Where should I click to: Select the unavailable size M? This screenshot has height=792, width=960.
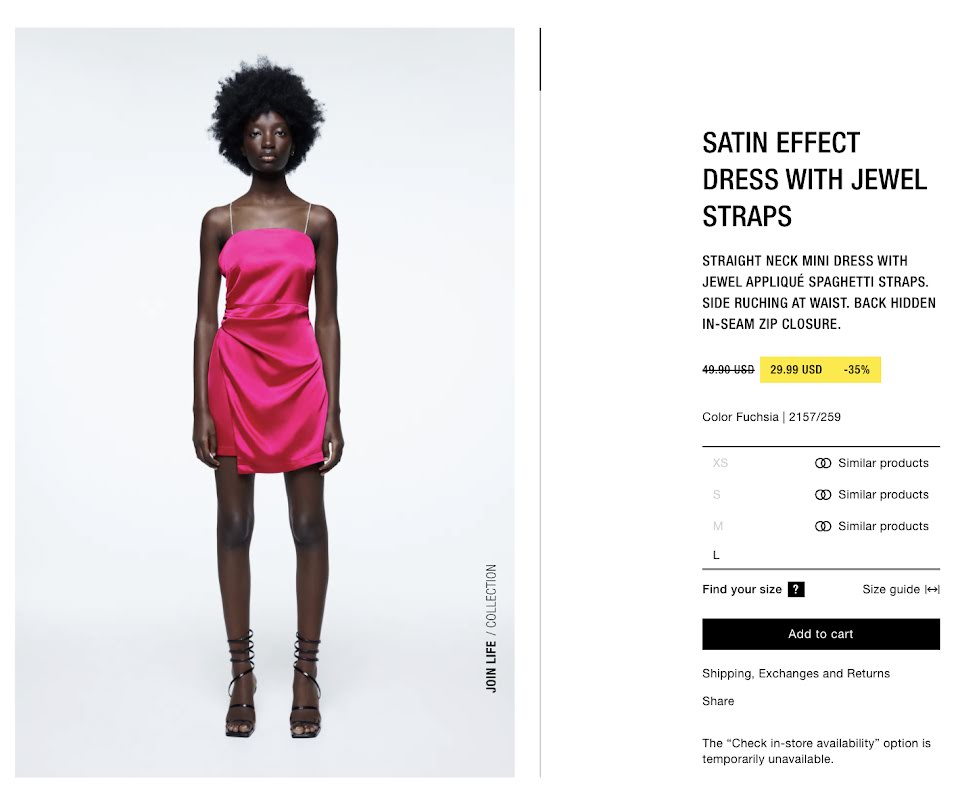coord(718,526)
